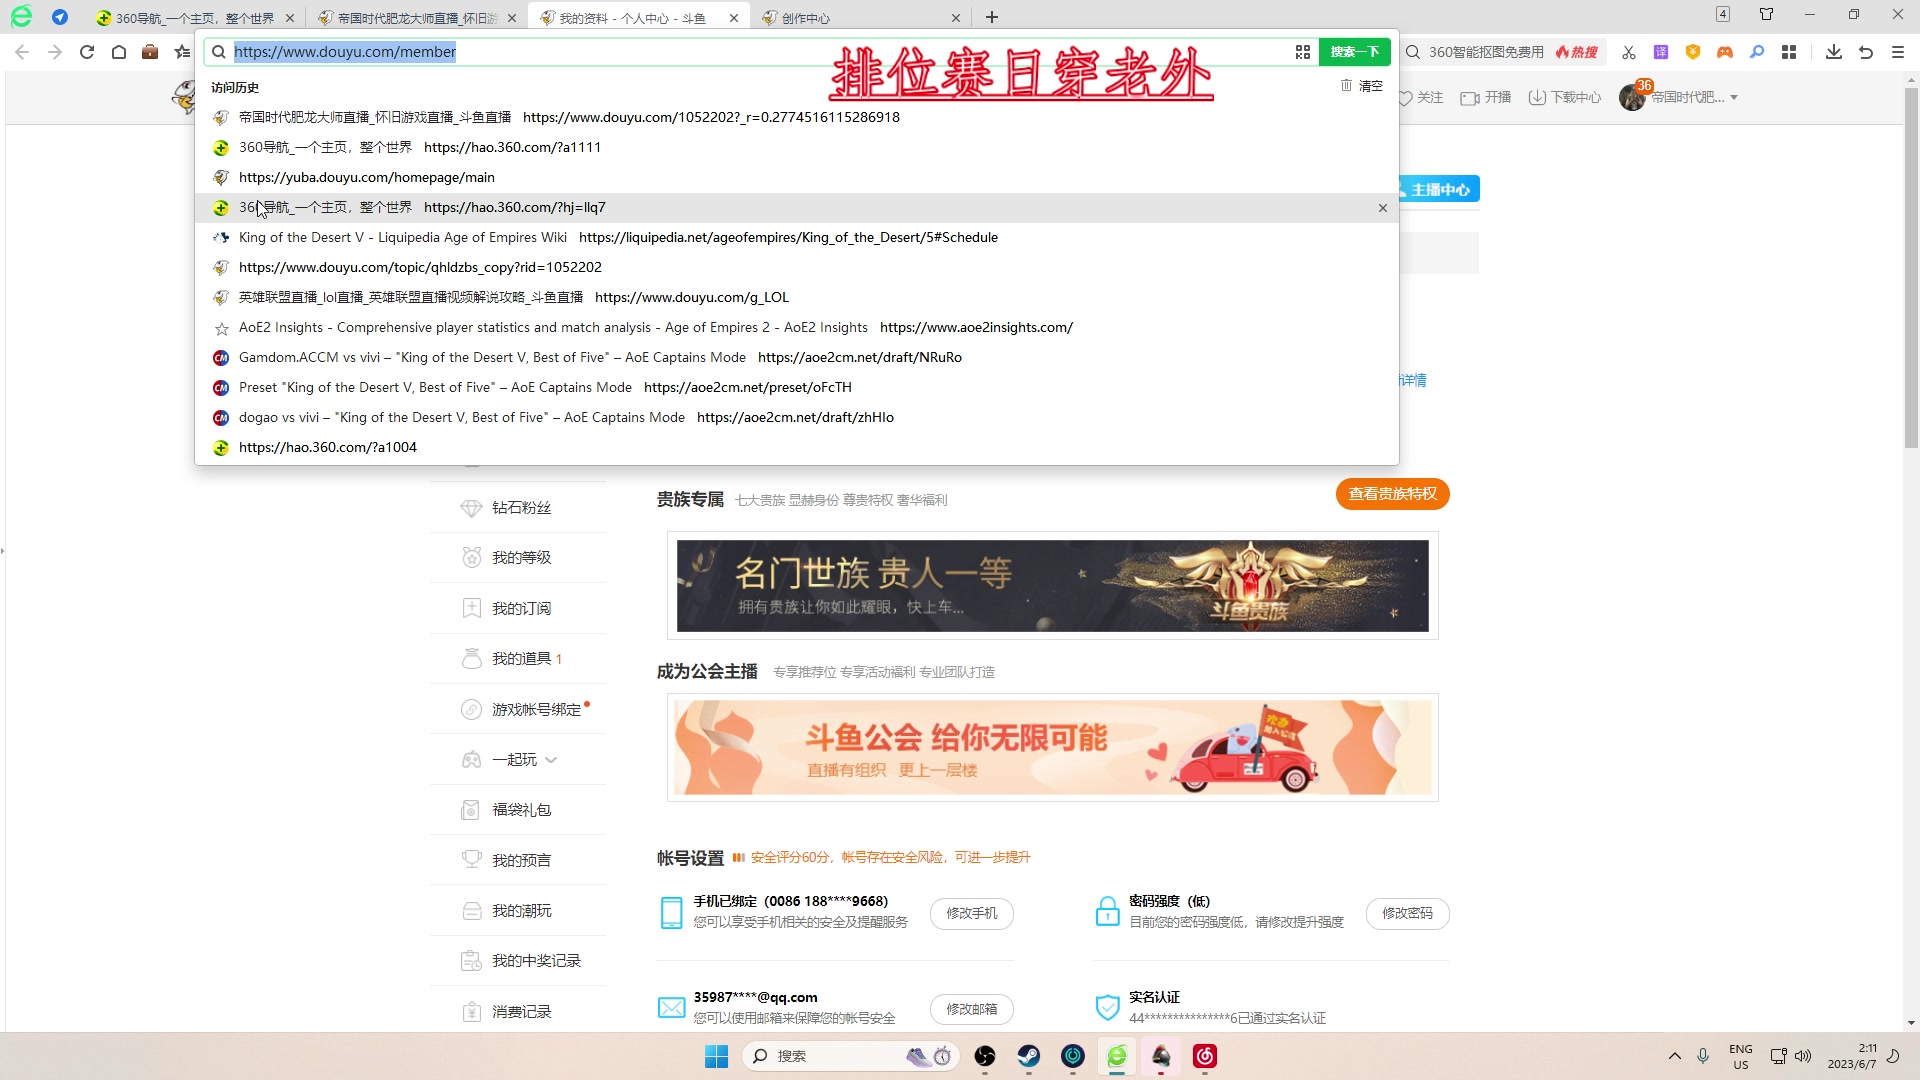Open NetEase Music red taskbar icon
This screenshot has width=1920, height=1080.
tap(1205, 1056)
